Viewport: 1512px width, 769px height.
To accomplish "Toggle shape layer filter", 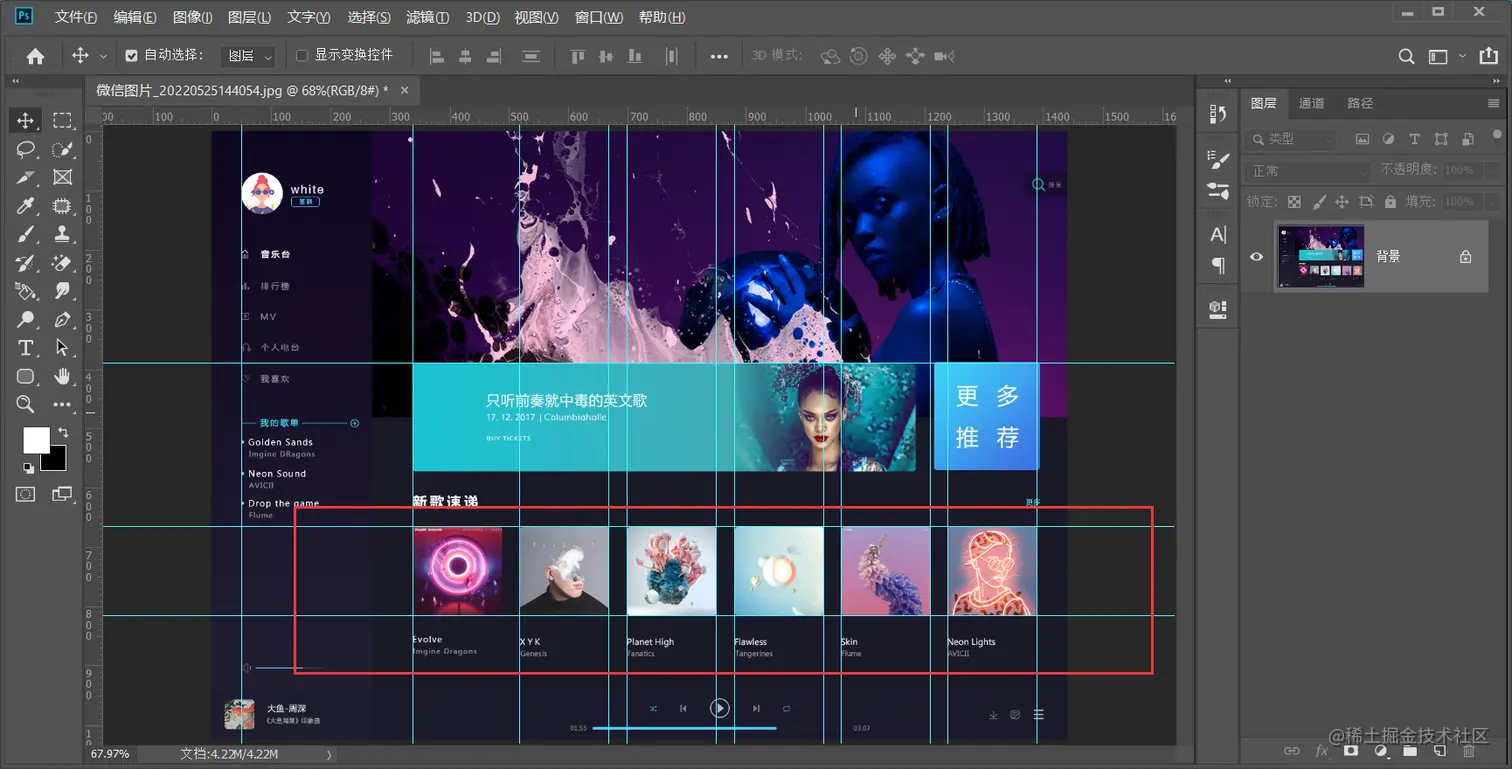I will point(1441,139).
